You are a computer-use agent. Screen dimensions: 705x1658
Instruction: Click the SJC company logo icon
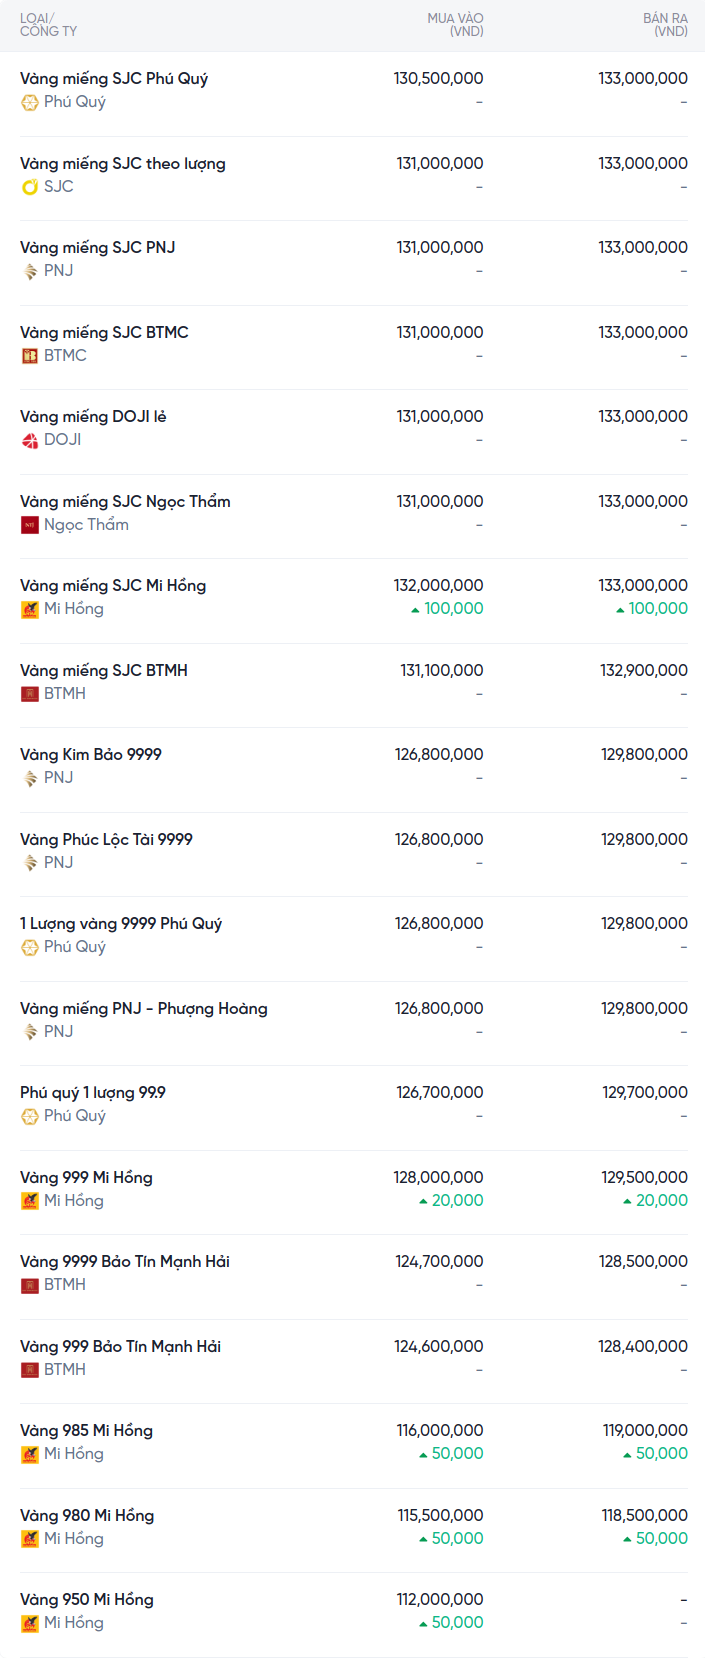tap(30, 187)
